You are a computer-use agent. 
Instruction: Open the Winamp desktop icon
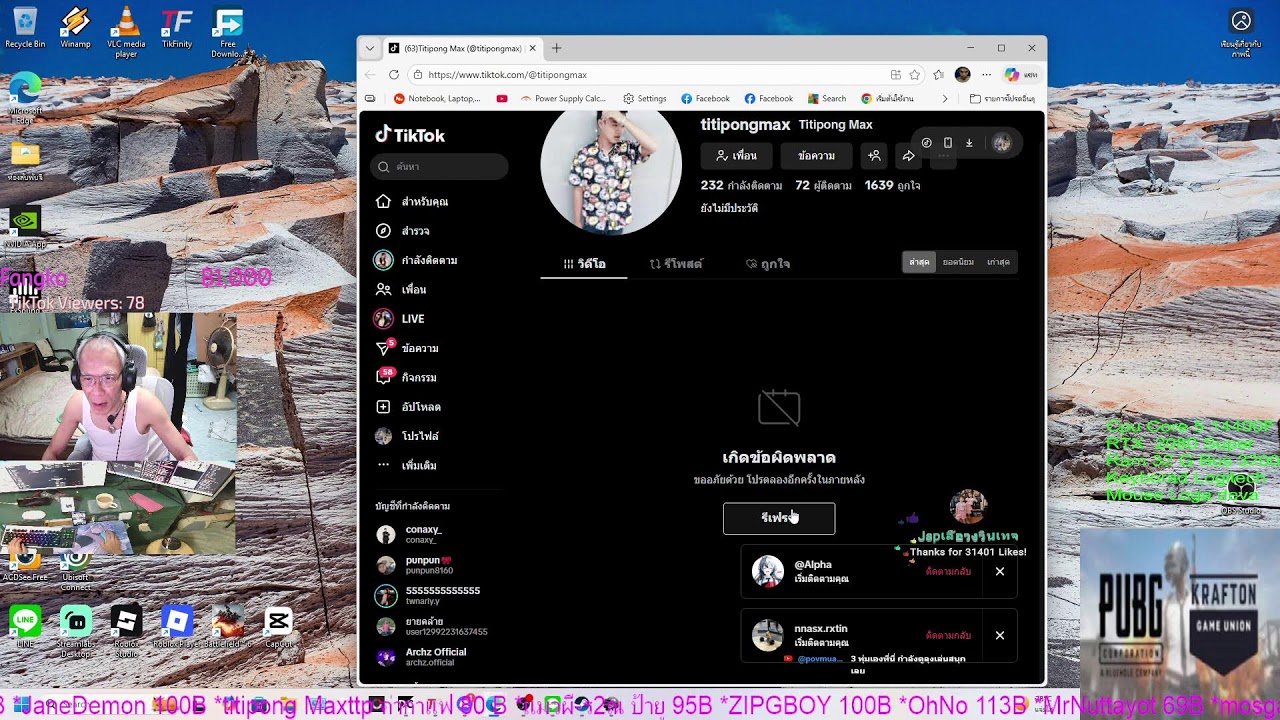75,28
